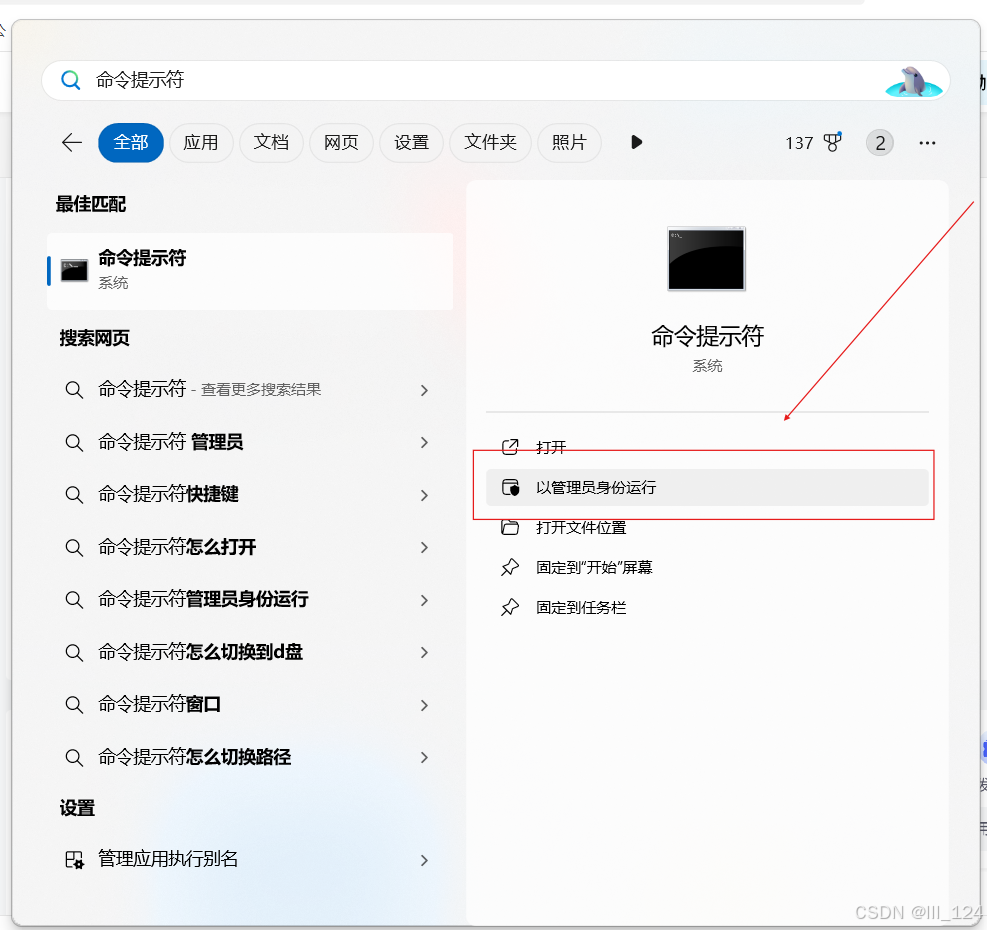
Task: Switch to the 照片 search filter
Action: point(569,142)
